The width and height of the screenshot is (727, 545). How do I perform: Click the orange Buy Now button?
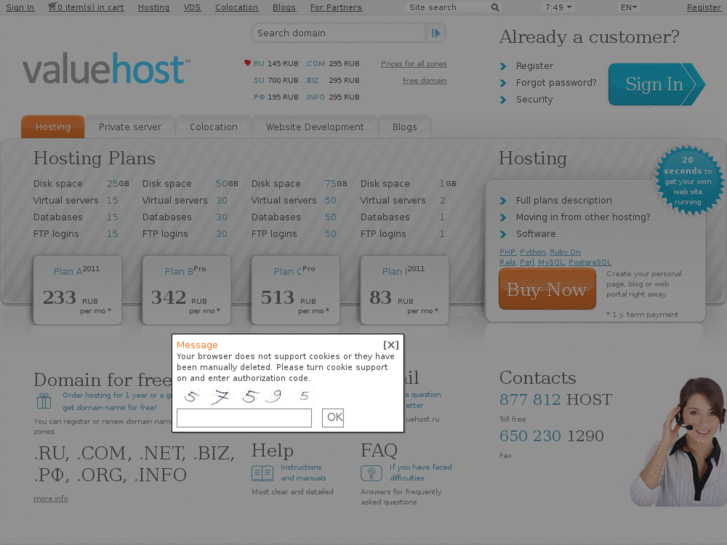(547, 289)
